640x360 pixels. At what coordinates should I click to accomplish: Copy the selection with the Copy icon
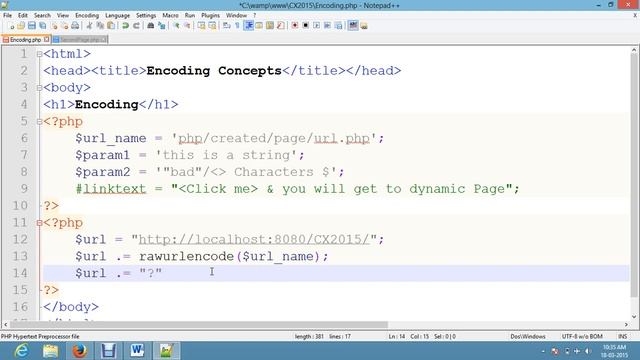coord(100,26)
